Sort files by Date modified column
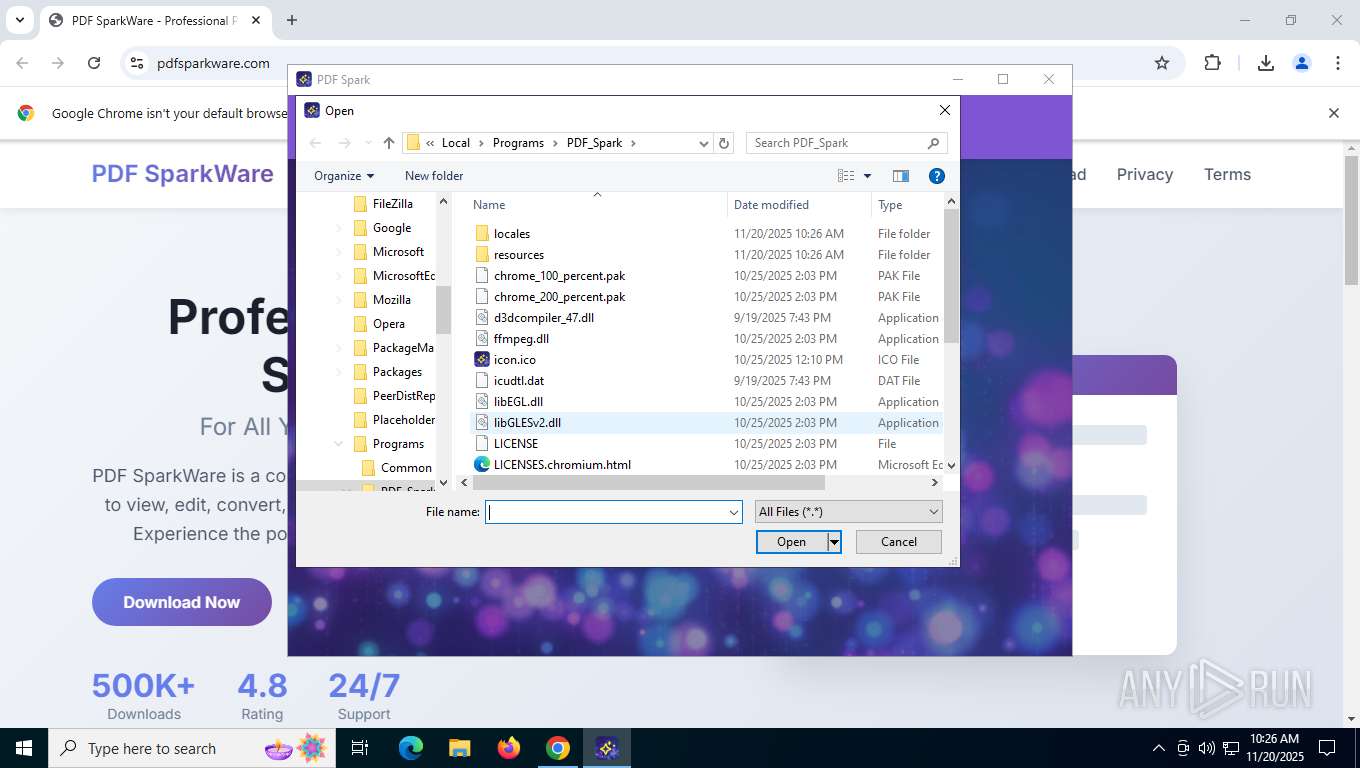 tap(799, 205)
